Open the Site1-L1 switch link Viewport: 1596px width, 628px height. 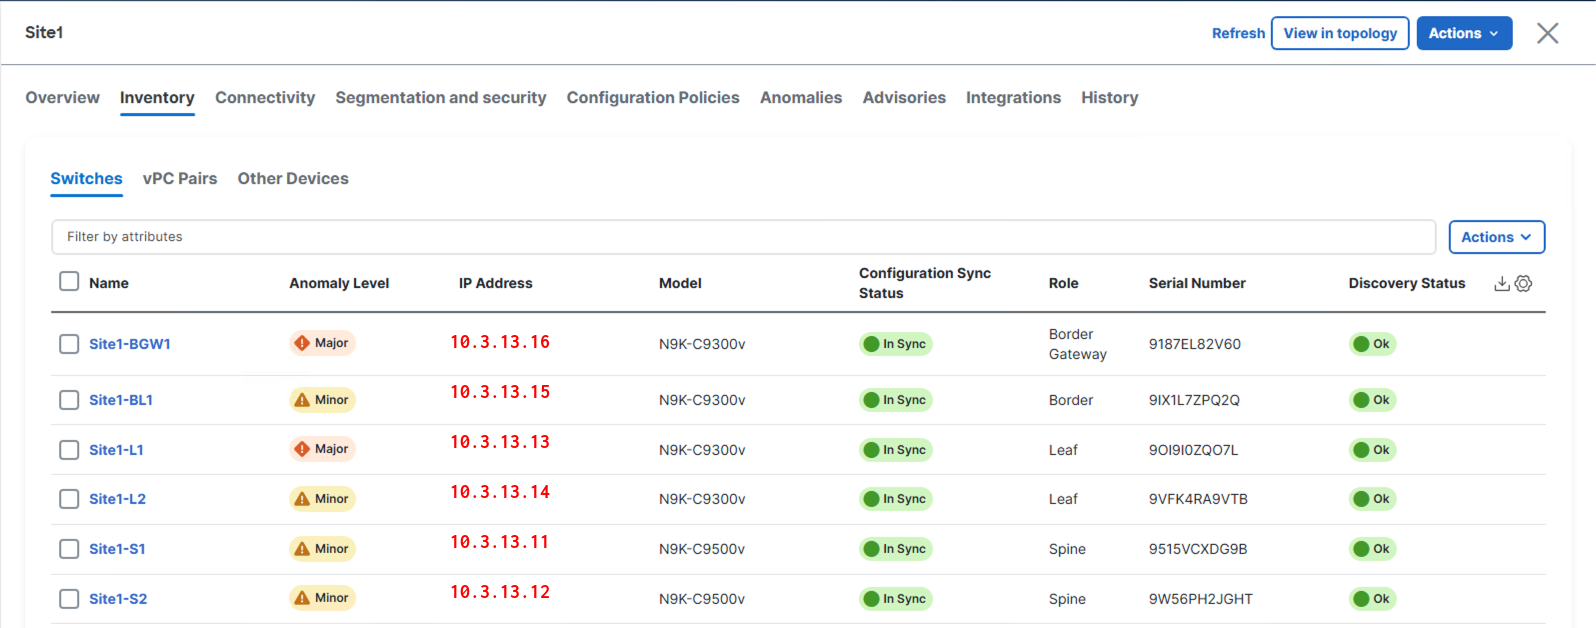tap(116, 450)
